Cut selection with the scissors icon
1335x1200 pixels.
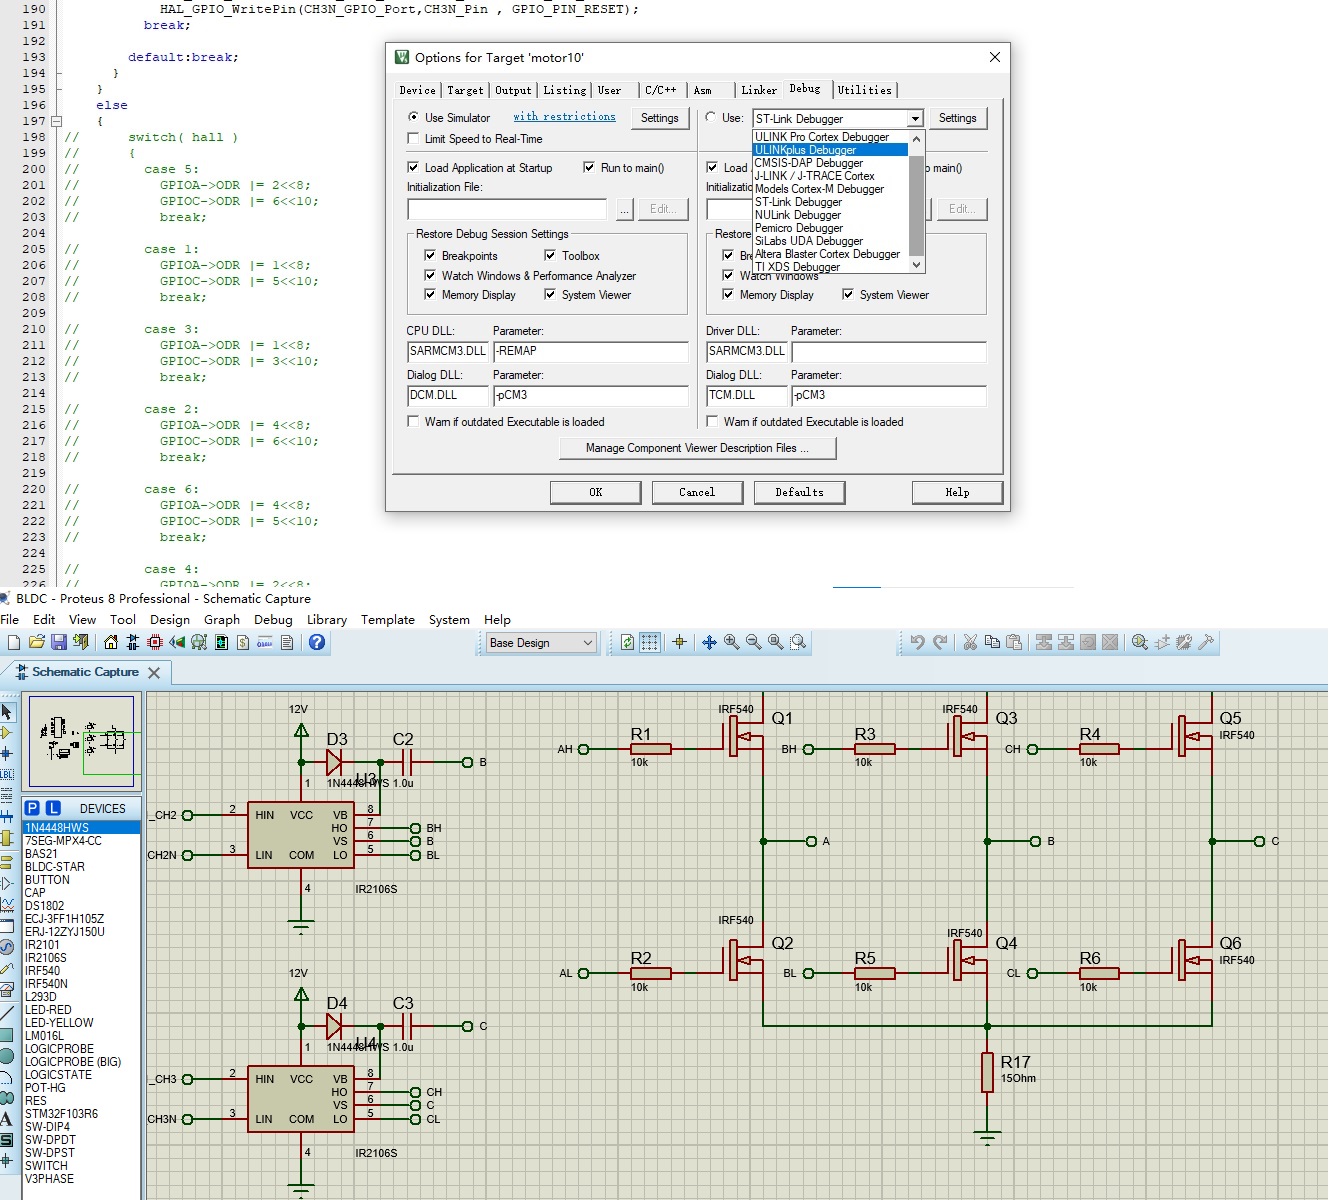point(970,642)
